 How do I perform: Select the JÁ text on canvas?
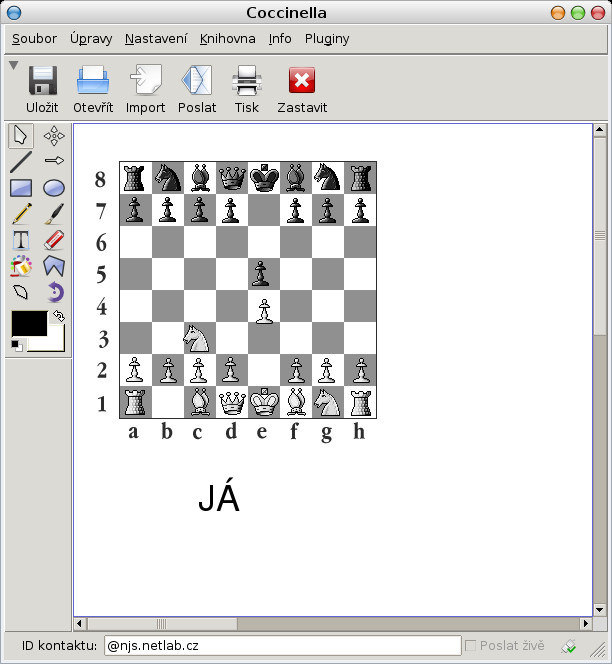[x=219, y=495]
